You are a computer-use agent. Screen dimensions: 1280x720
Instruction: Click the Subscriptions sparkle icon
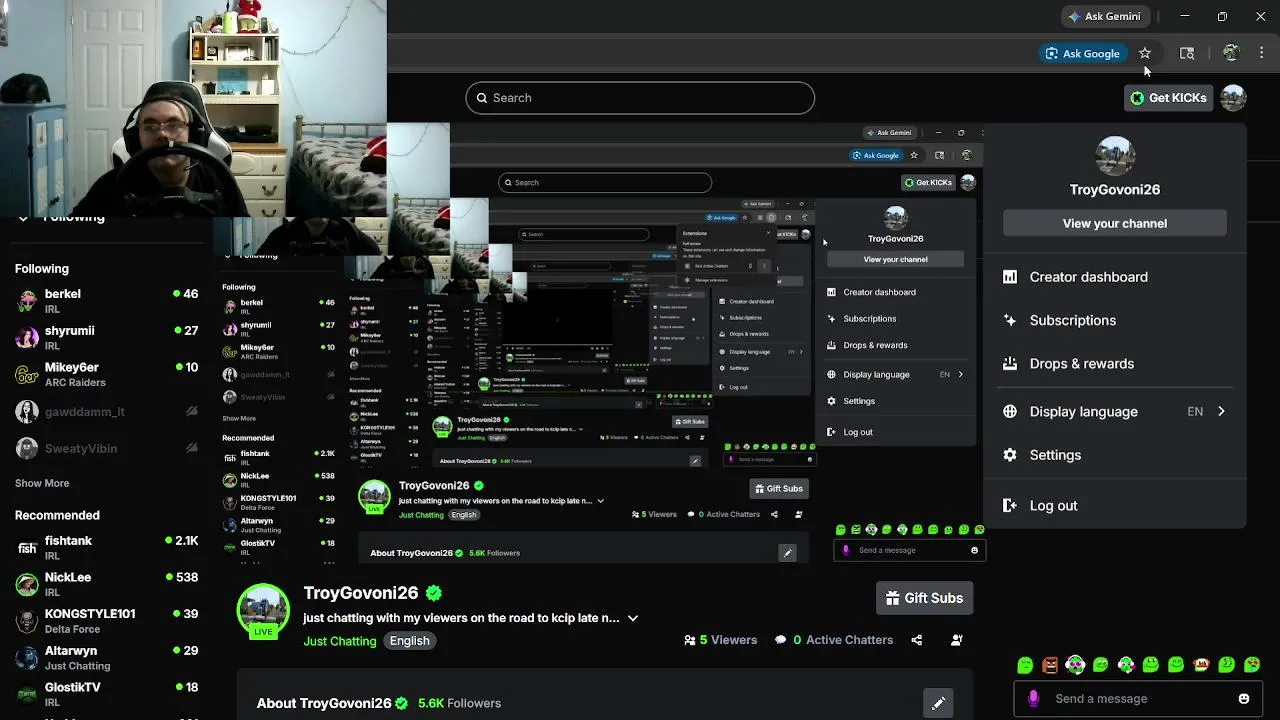(x=1010, y=320)
